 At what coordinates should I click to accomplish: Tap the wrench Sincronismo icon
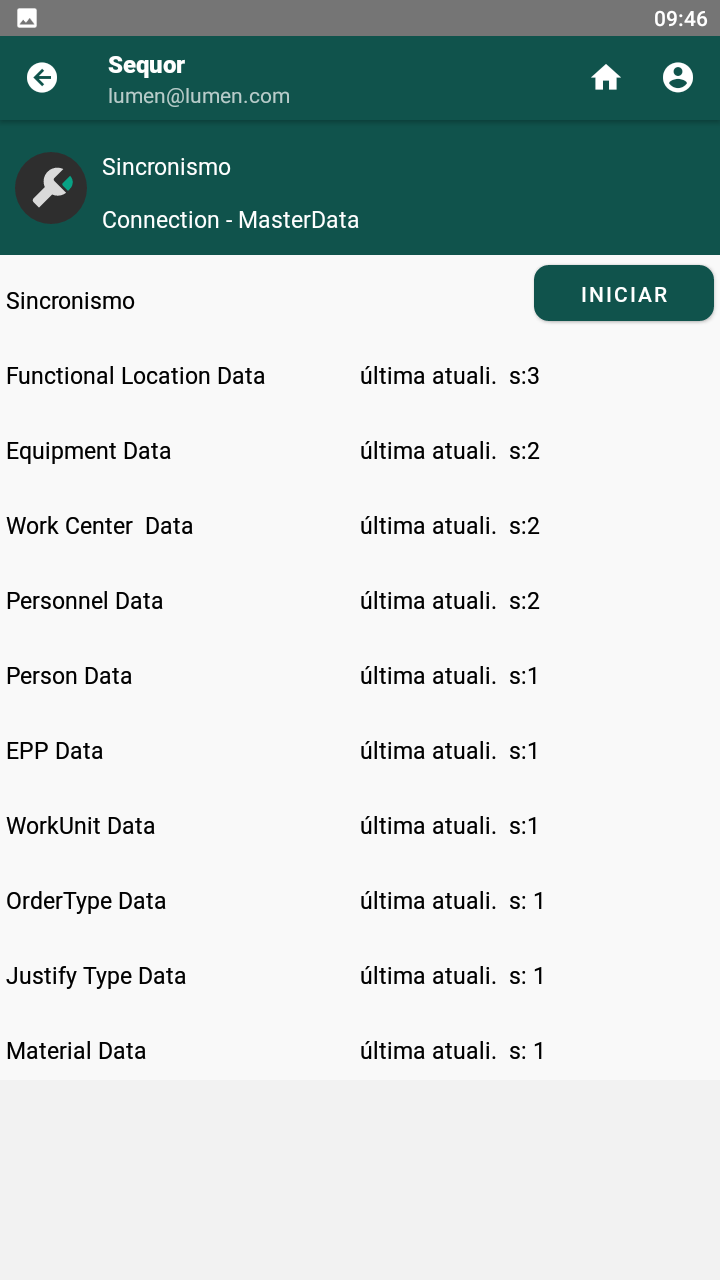tap(51, 188)
